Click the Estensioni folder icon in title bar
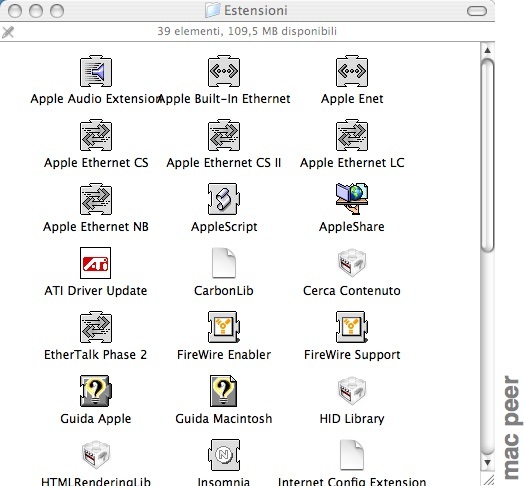Viewport: 524px width, 486px height. click(213, 10)
